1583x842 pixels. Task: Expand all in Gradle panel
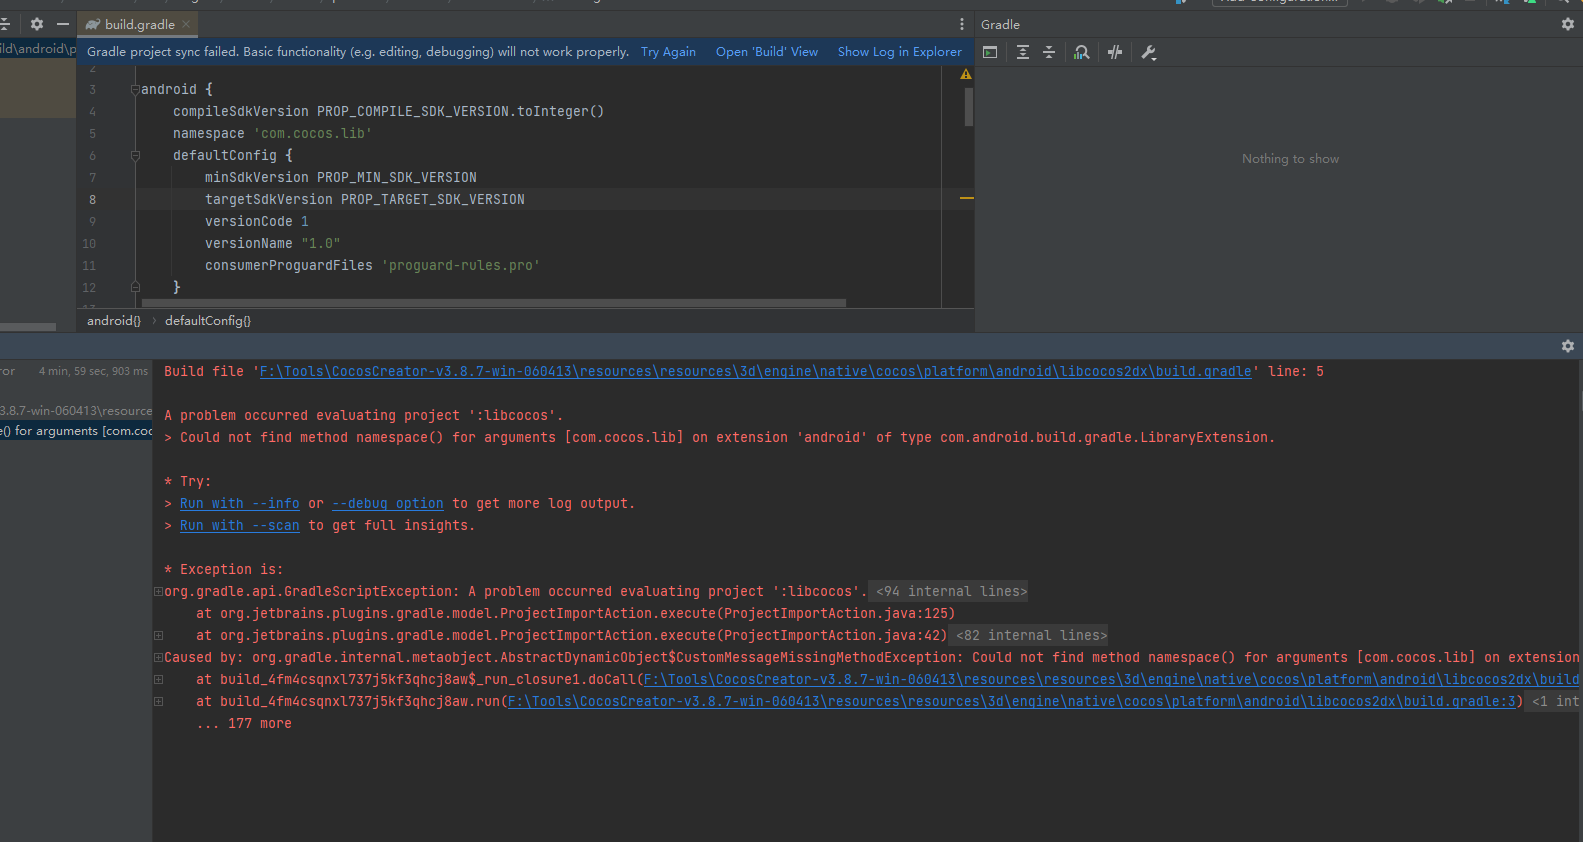pos(1022,53)
